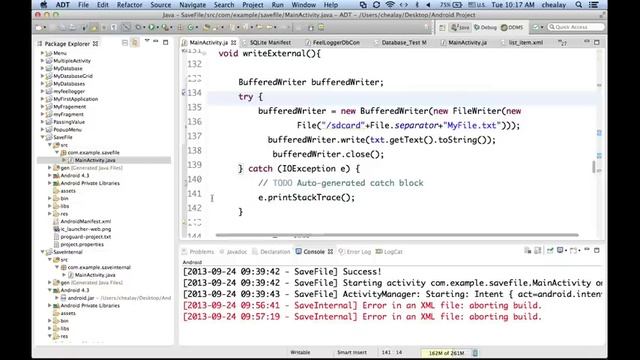This screenshot has width=640, height=360.
Task: Open the Navigate menu
Action: [193, 5]
